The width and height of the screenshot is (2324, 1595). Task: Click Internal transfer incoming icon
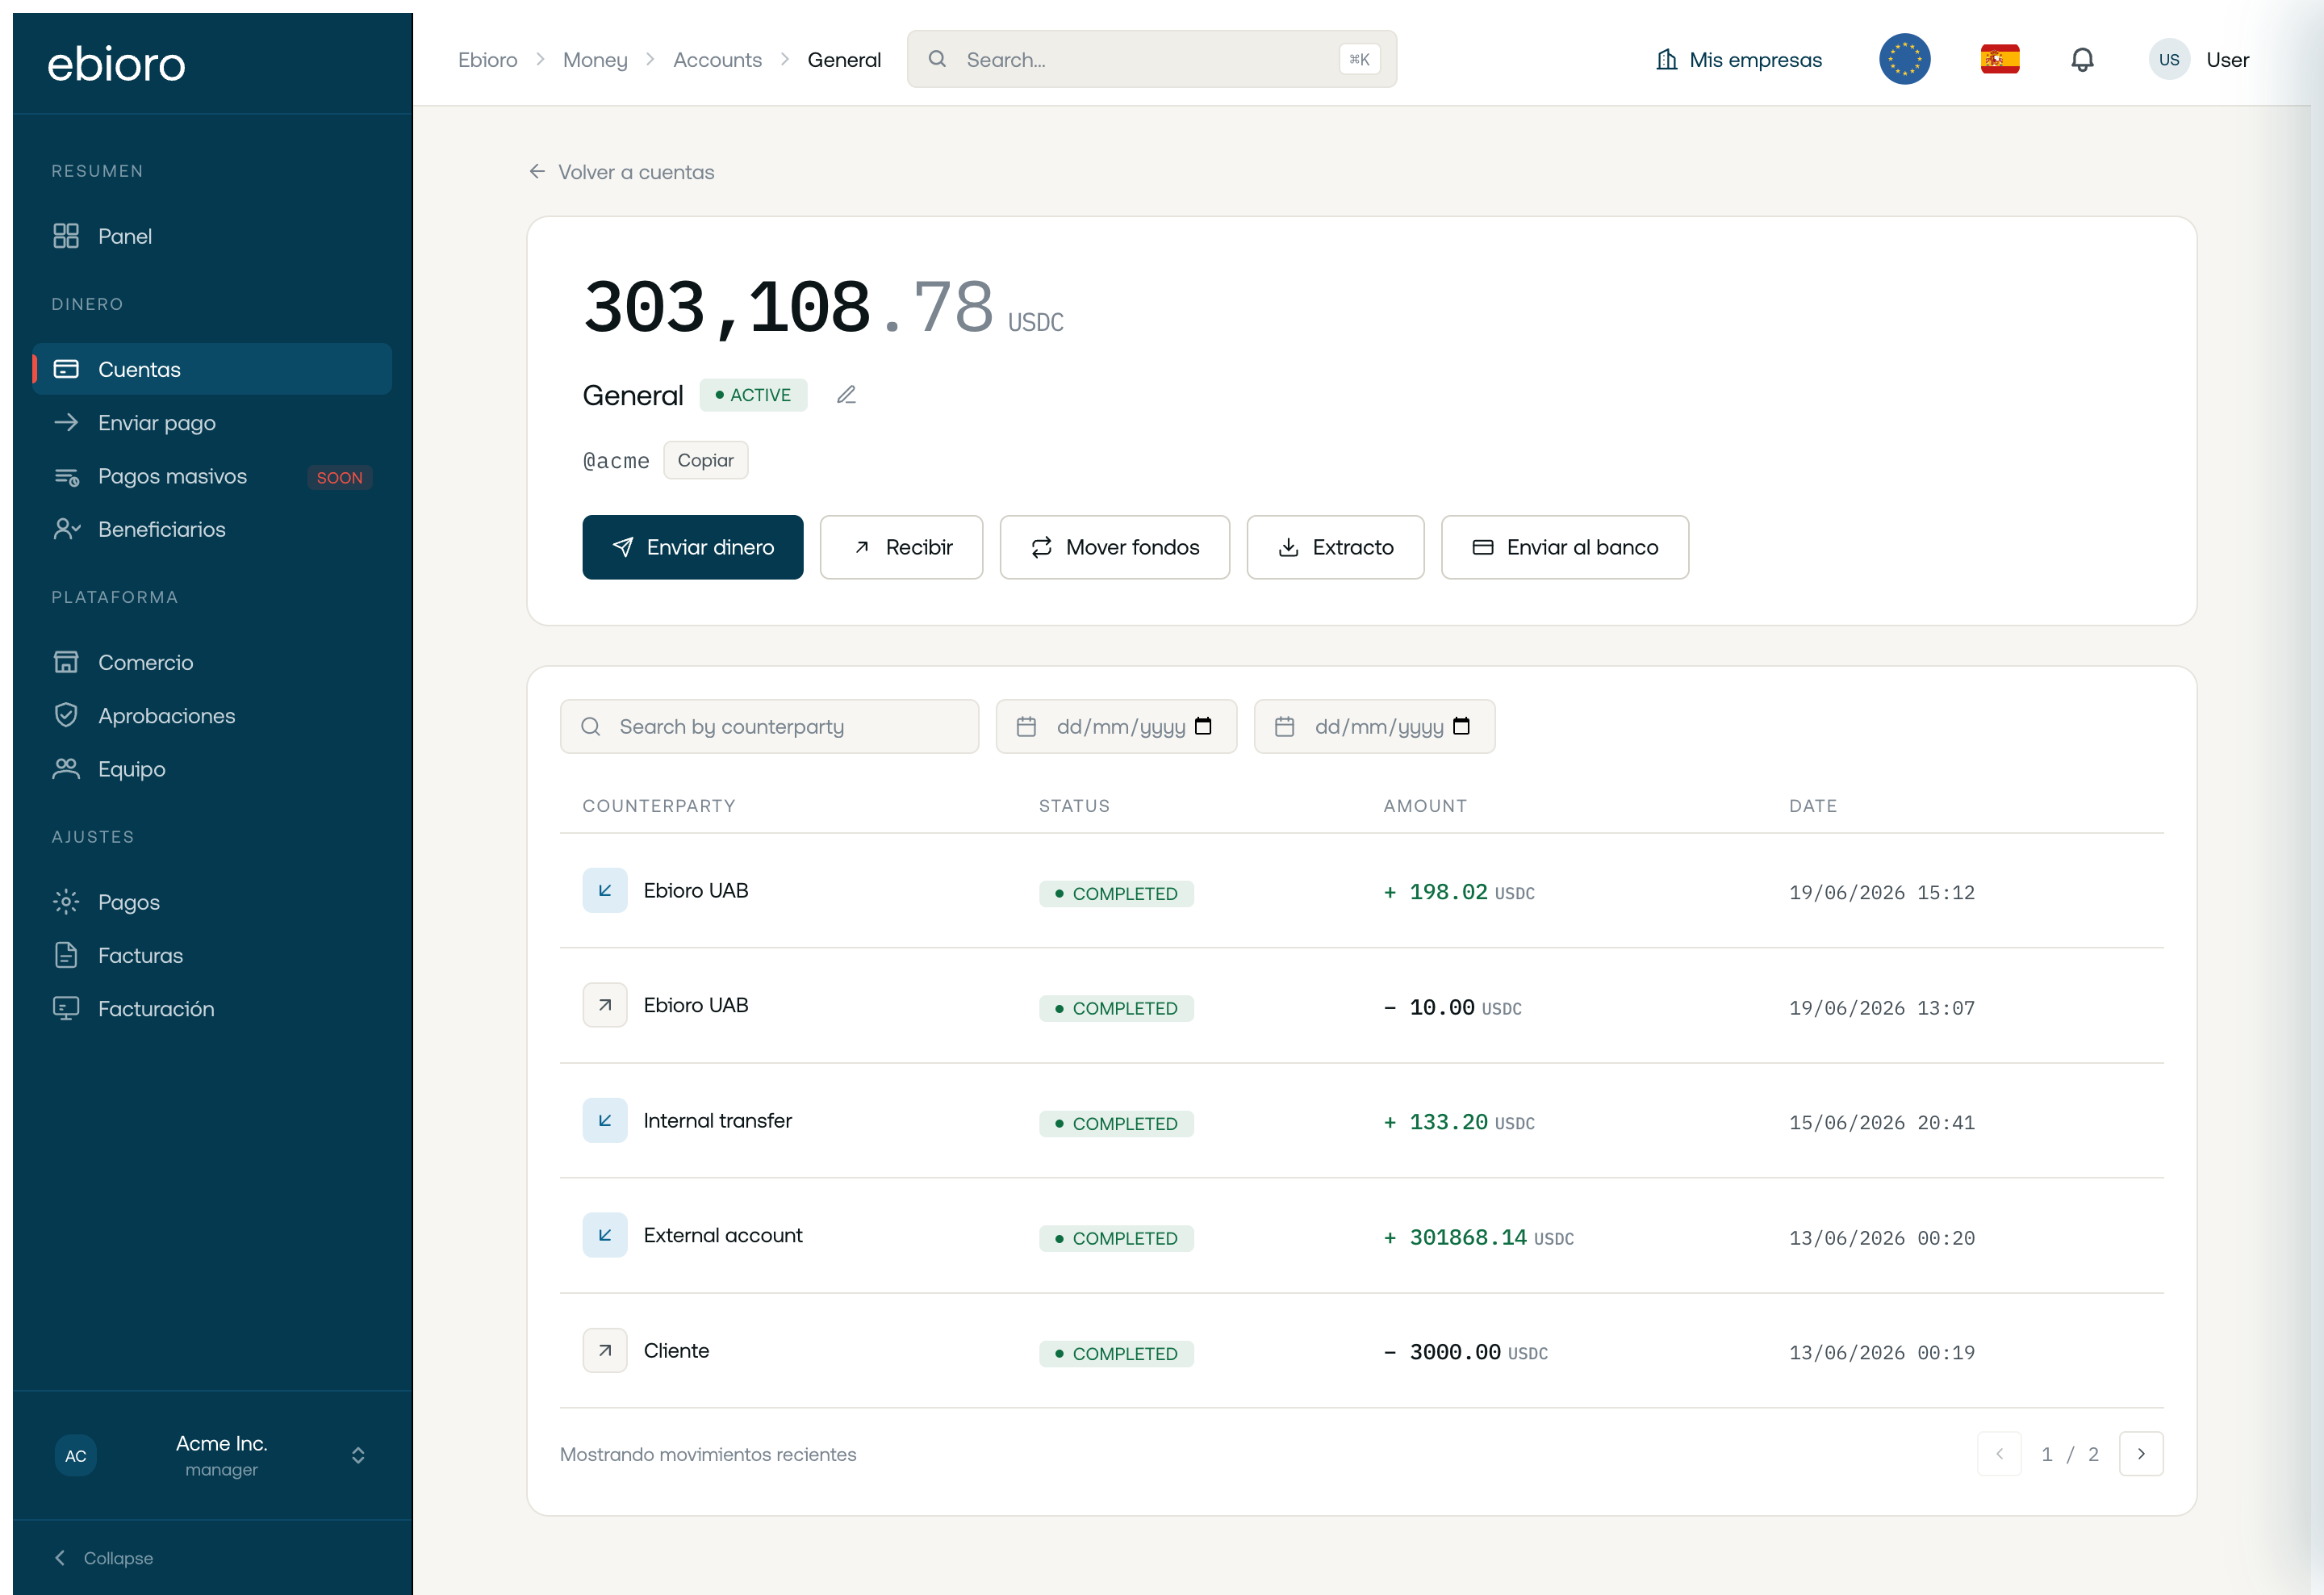[605, 1120]
